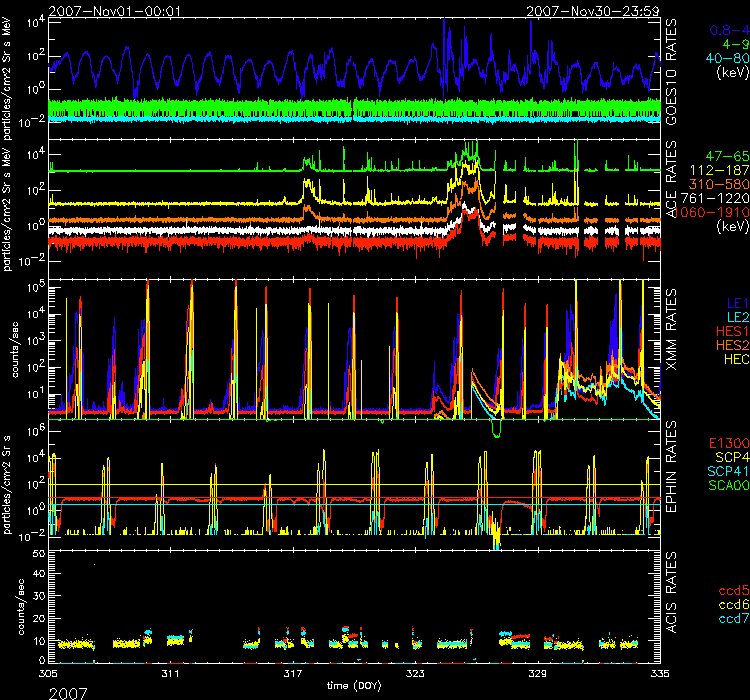Select the E1300 legend entry
Image resolution: width=750 pixels, height=700 pixels.
pyautogui.click(x=729, y=443)
